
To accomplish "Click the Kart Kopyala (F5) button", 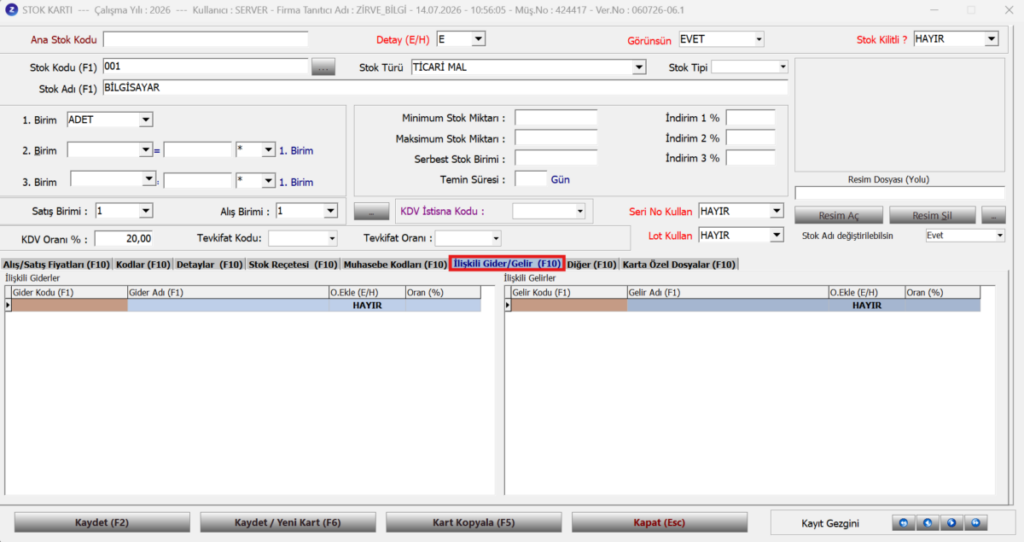I will (x=473, y=522).
